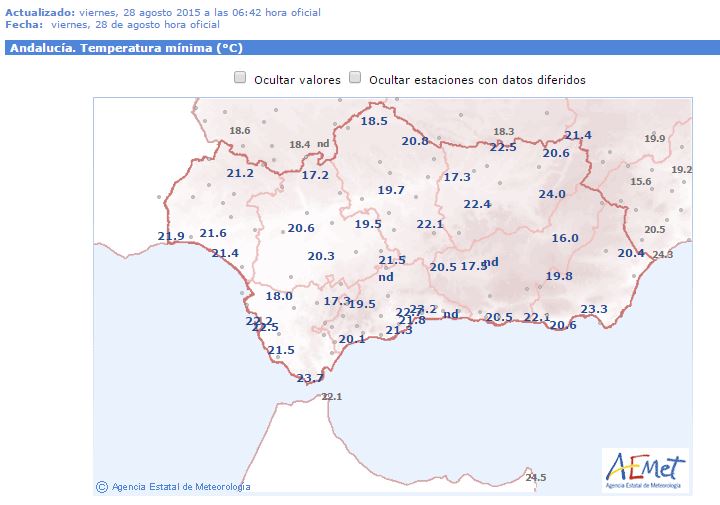Check the 'Ocultar valores' checkbox
Viewport: 720px width, 505px height.
240,78
